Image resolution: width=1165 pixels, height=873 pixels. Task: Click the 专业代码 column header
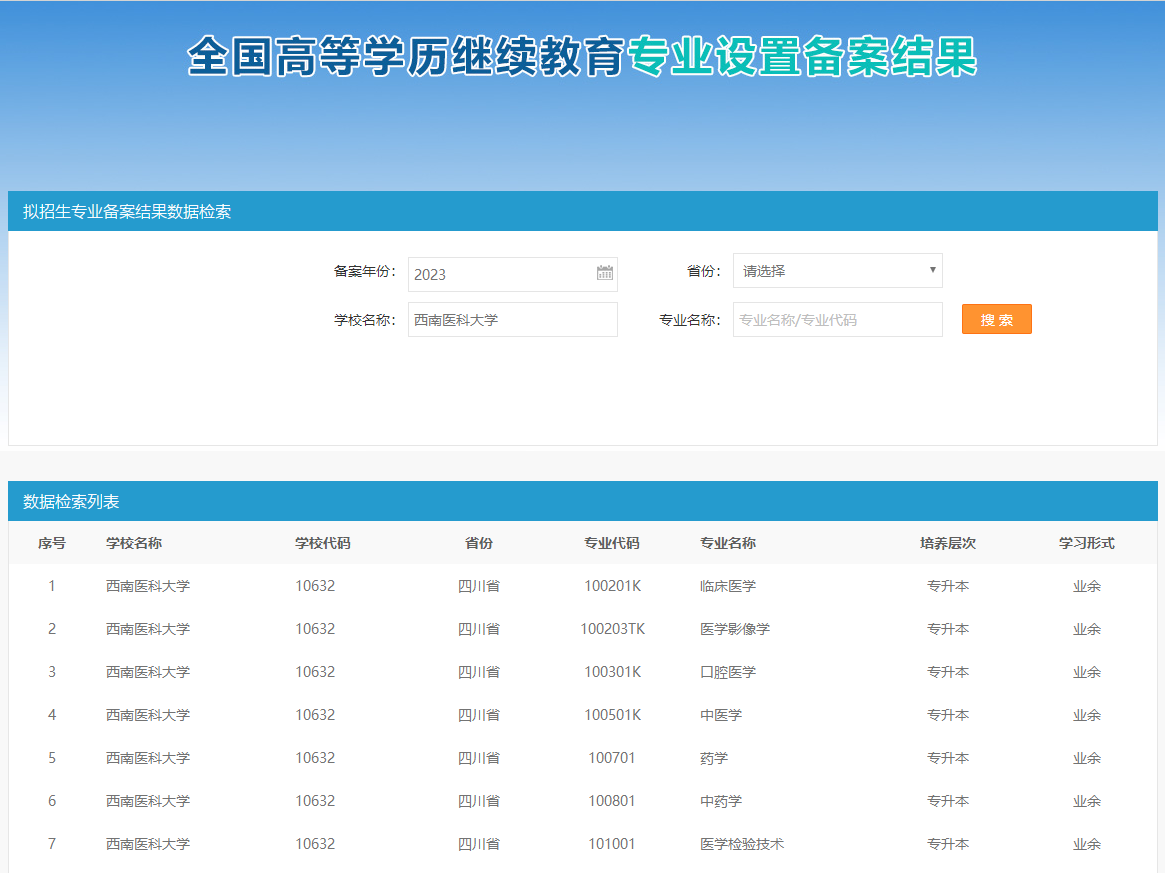pyautogui.click(x=612, y=543)
